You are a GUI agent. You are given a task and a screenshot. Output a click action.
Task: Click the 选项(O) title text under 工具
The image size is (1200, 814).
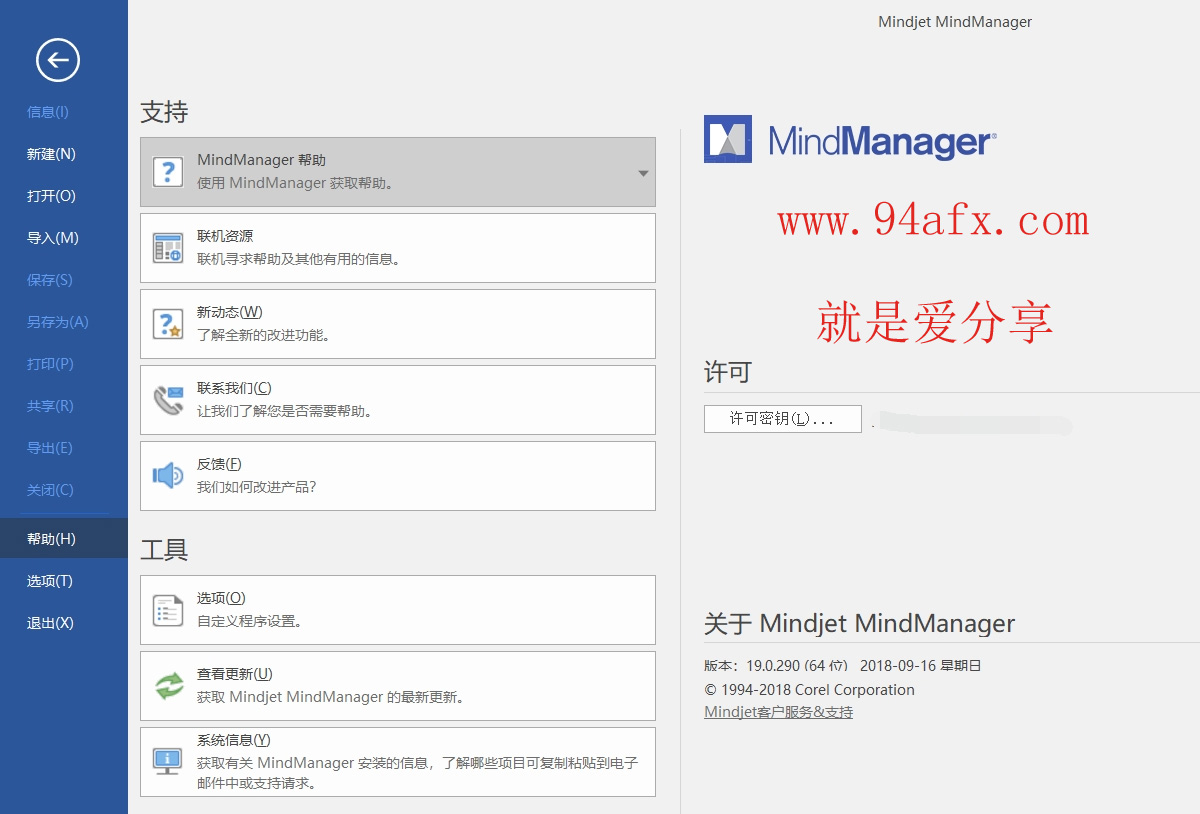point(221,598)
